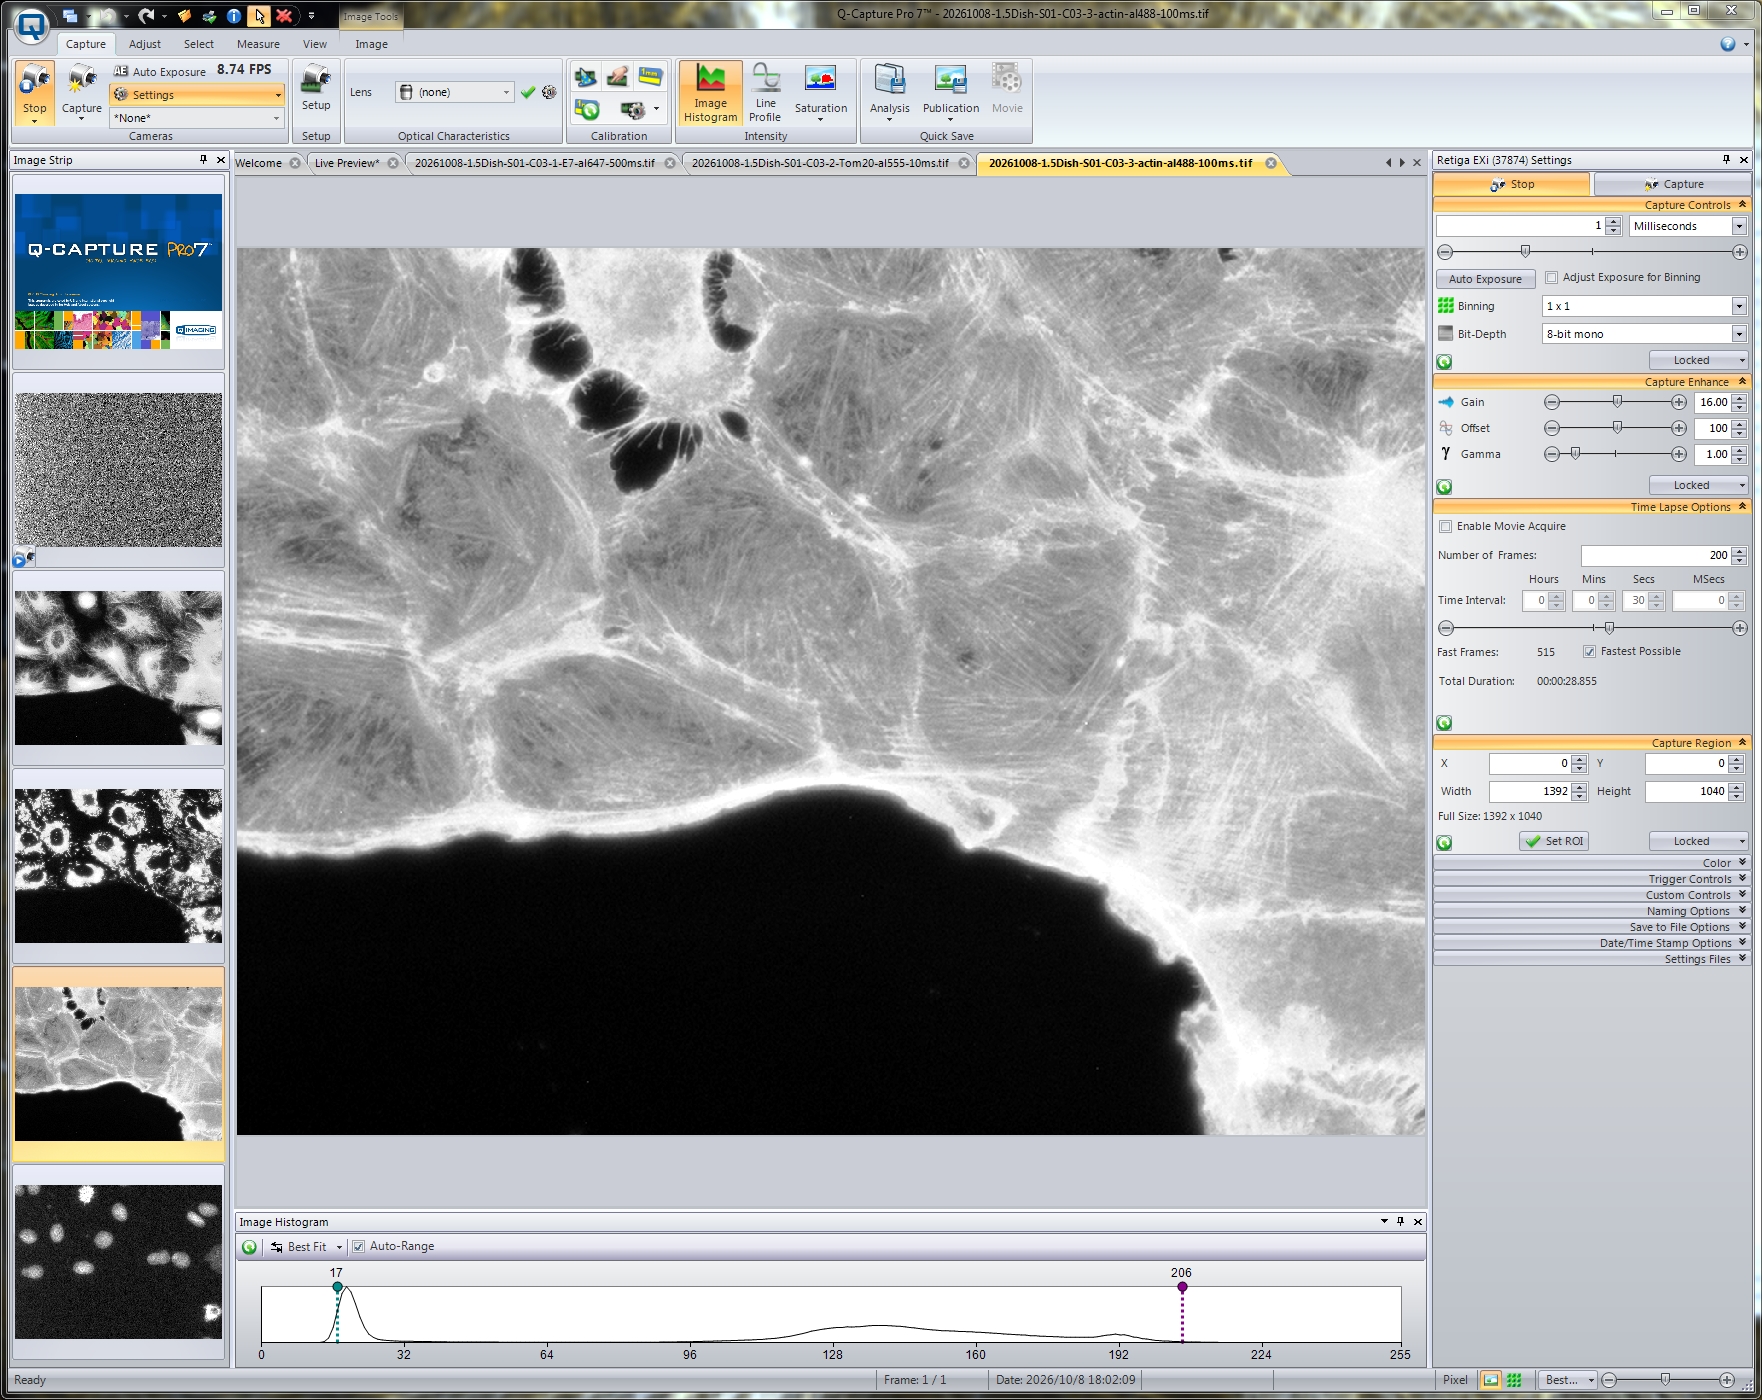Open the Best Fit histogram dropdown
Viewport: 1762px width, 1400px height.
pos(306,1247)
